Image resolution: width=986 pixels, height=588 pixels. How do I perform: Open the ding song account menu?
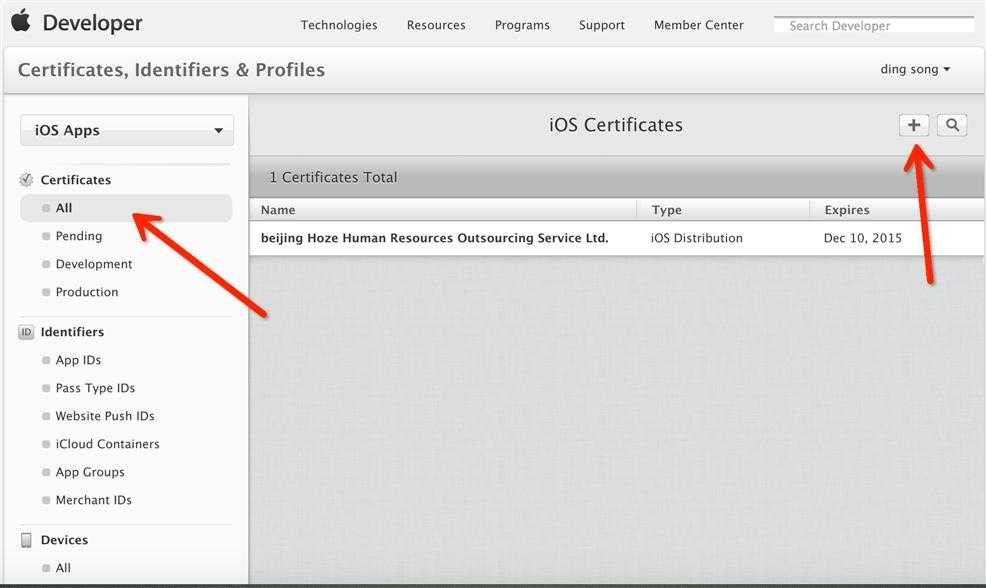[915, 69]
